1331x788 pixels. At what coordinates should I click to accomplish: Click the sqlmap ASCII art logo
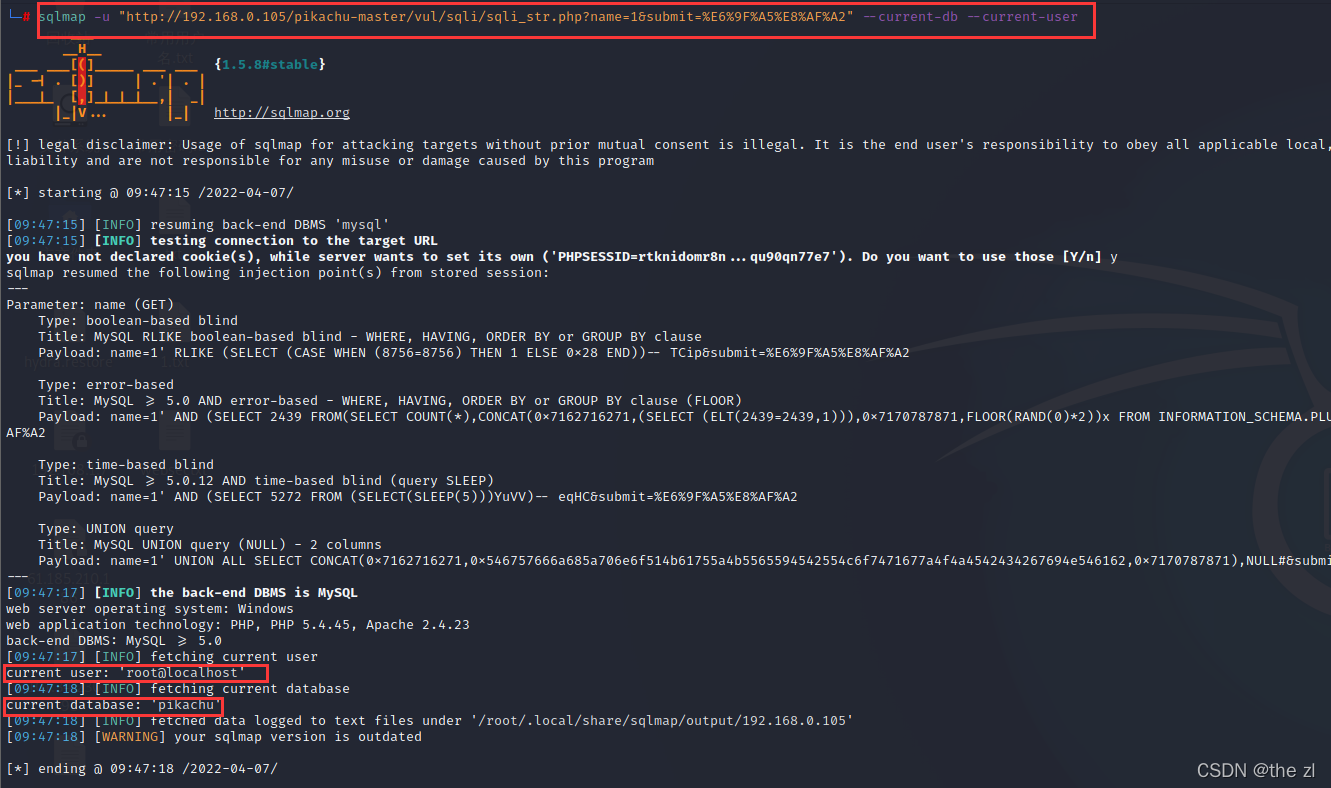pyautogui.click(x=106, y=84)
